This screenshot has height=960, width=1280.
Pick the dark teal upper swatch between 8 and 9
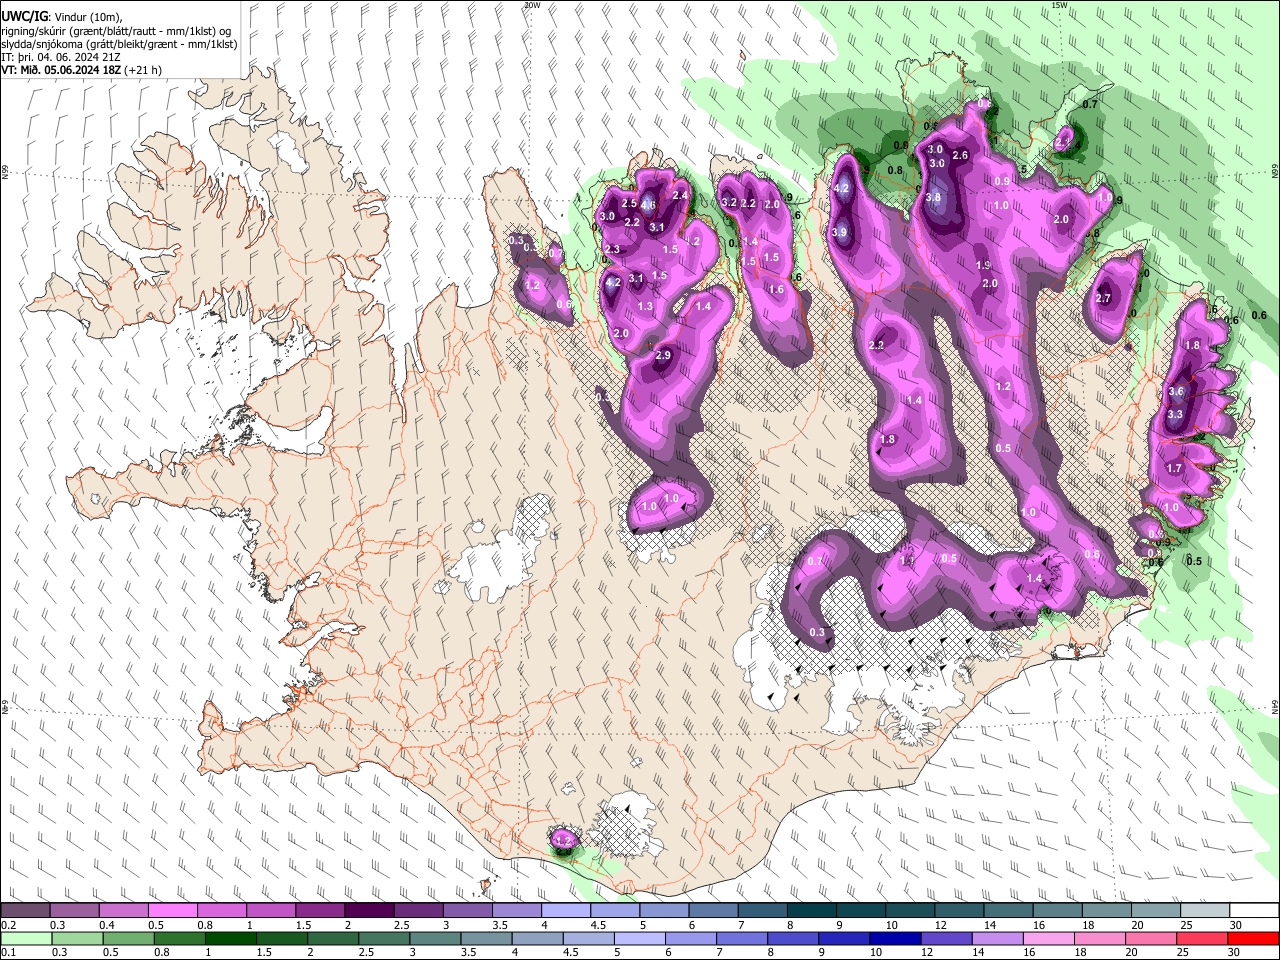[812, 911]
